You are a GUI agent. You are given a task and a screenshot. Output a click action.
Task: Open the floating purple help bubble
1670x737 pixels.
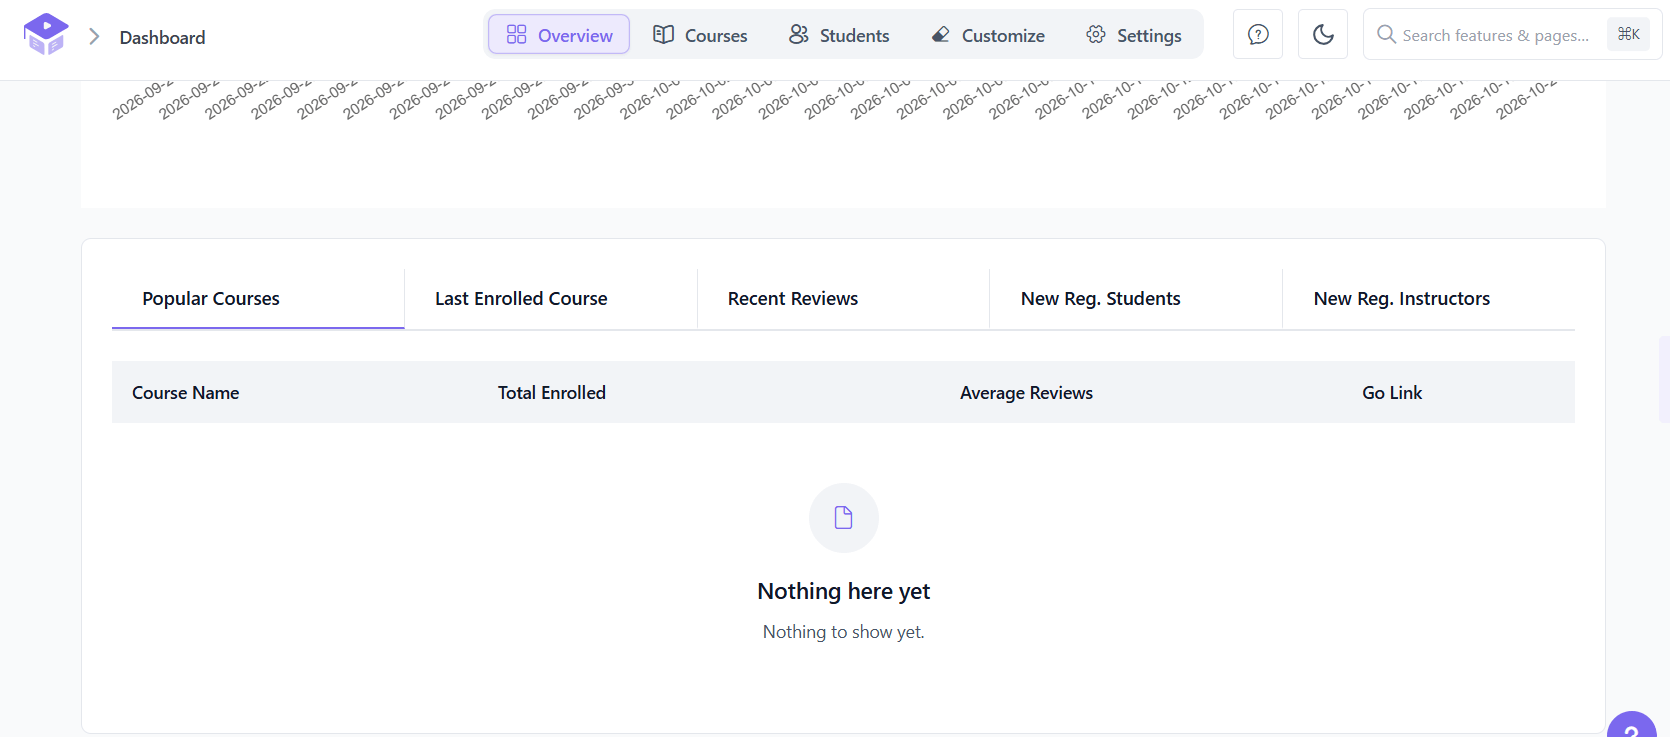click(1633, 726)
